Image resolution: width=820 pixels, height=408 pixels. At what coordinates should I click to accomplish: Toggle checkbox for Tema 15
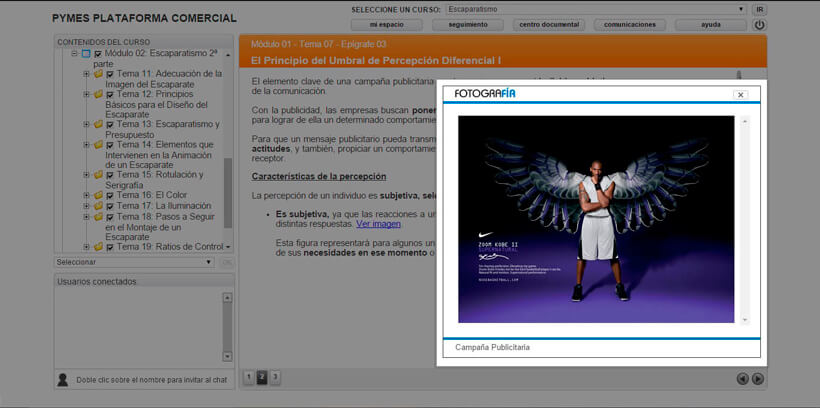[110, 175]
